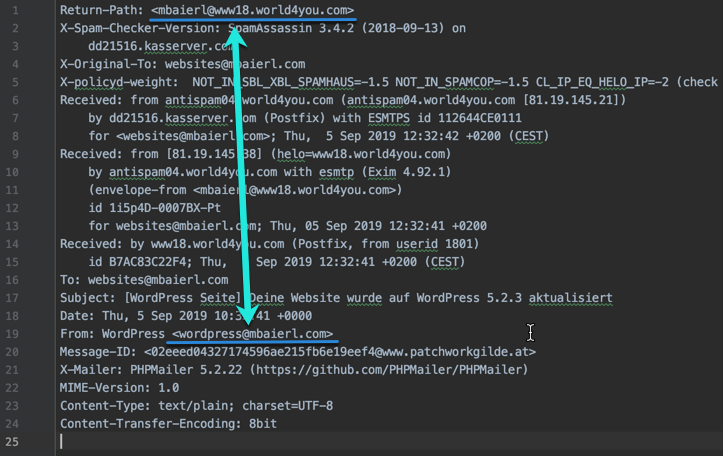Click the Message-ID domain www.patchworkgilde.at
723x456 pixels.
pyautogui.click(x=456, y=352)
